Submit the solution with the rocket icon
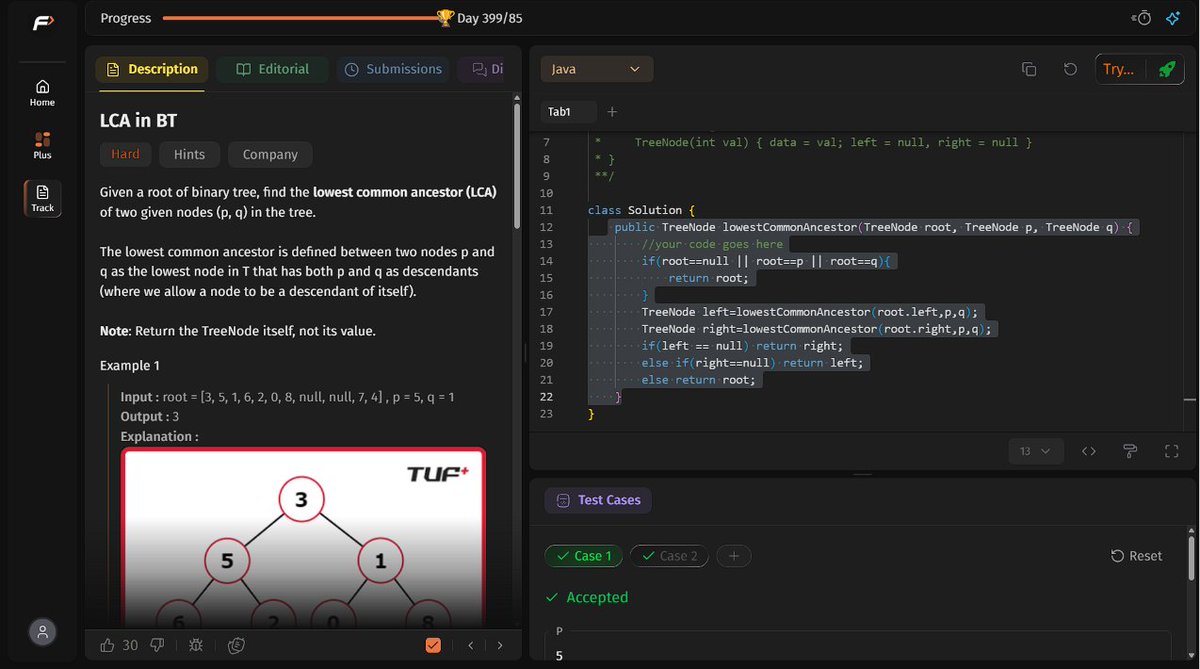The width and height of the screenshot is (1200, 669). tap(1166, 69)
